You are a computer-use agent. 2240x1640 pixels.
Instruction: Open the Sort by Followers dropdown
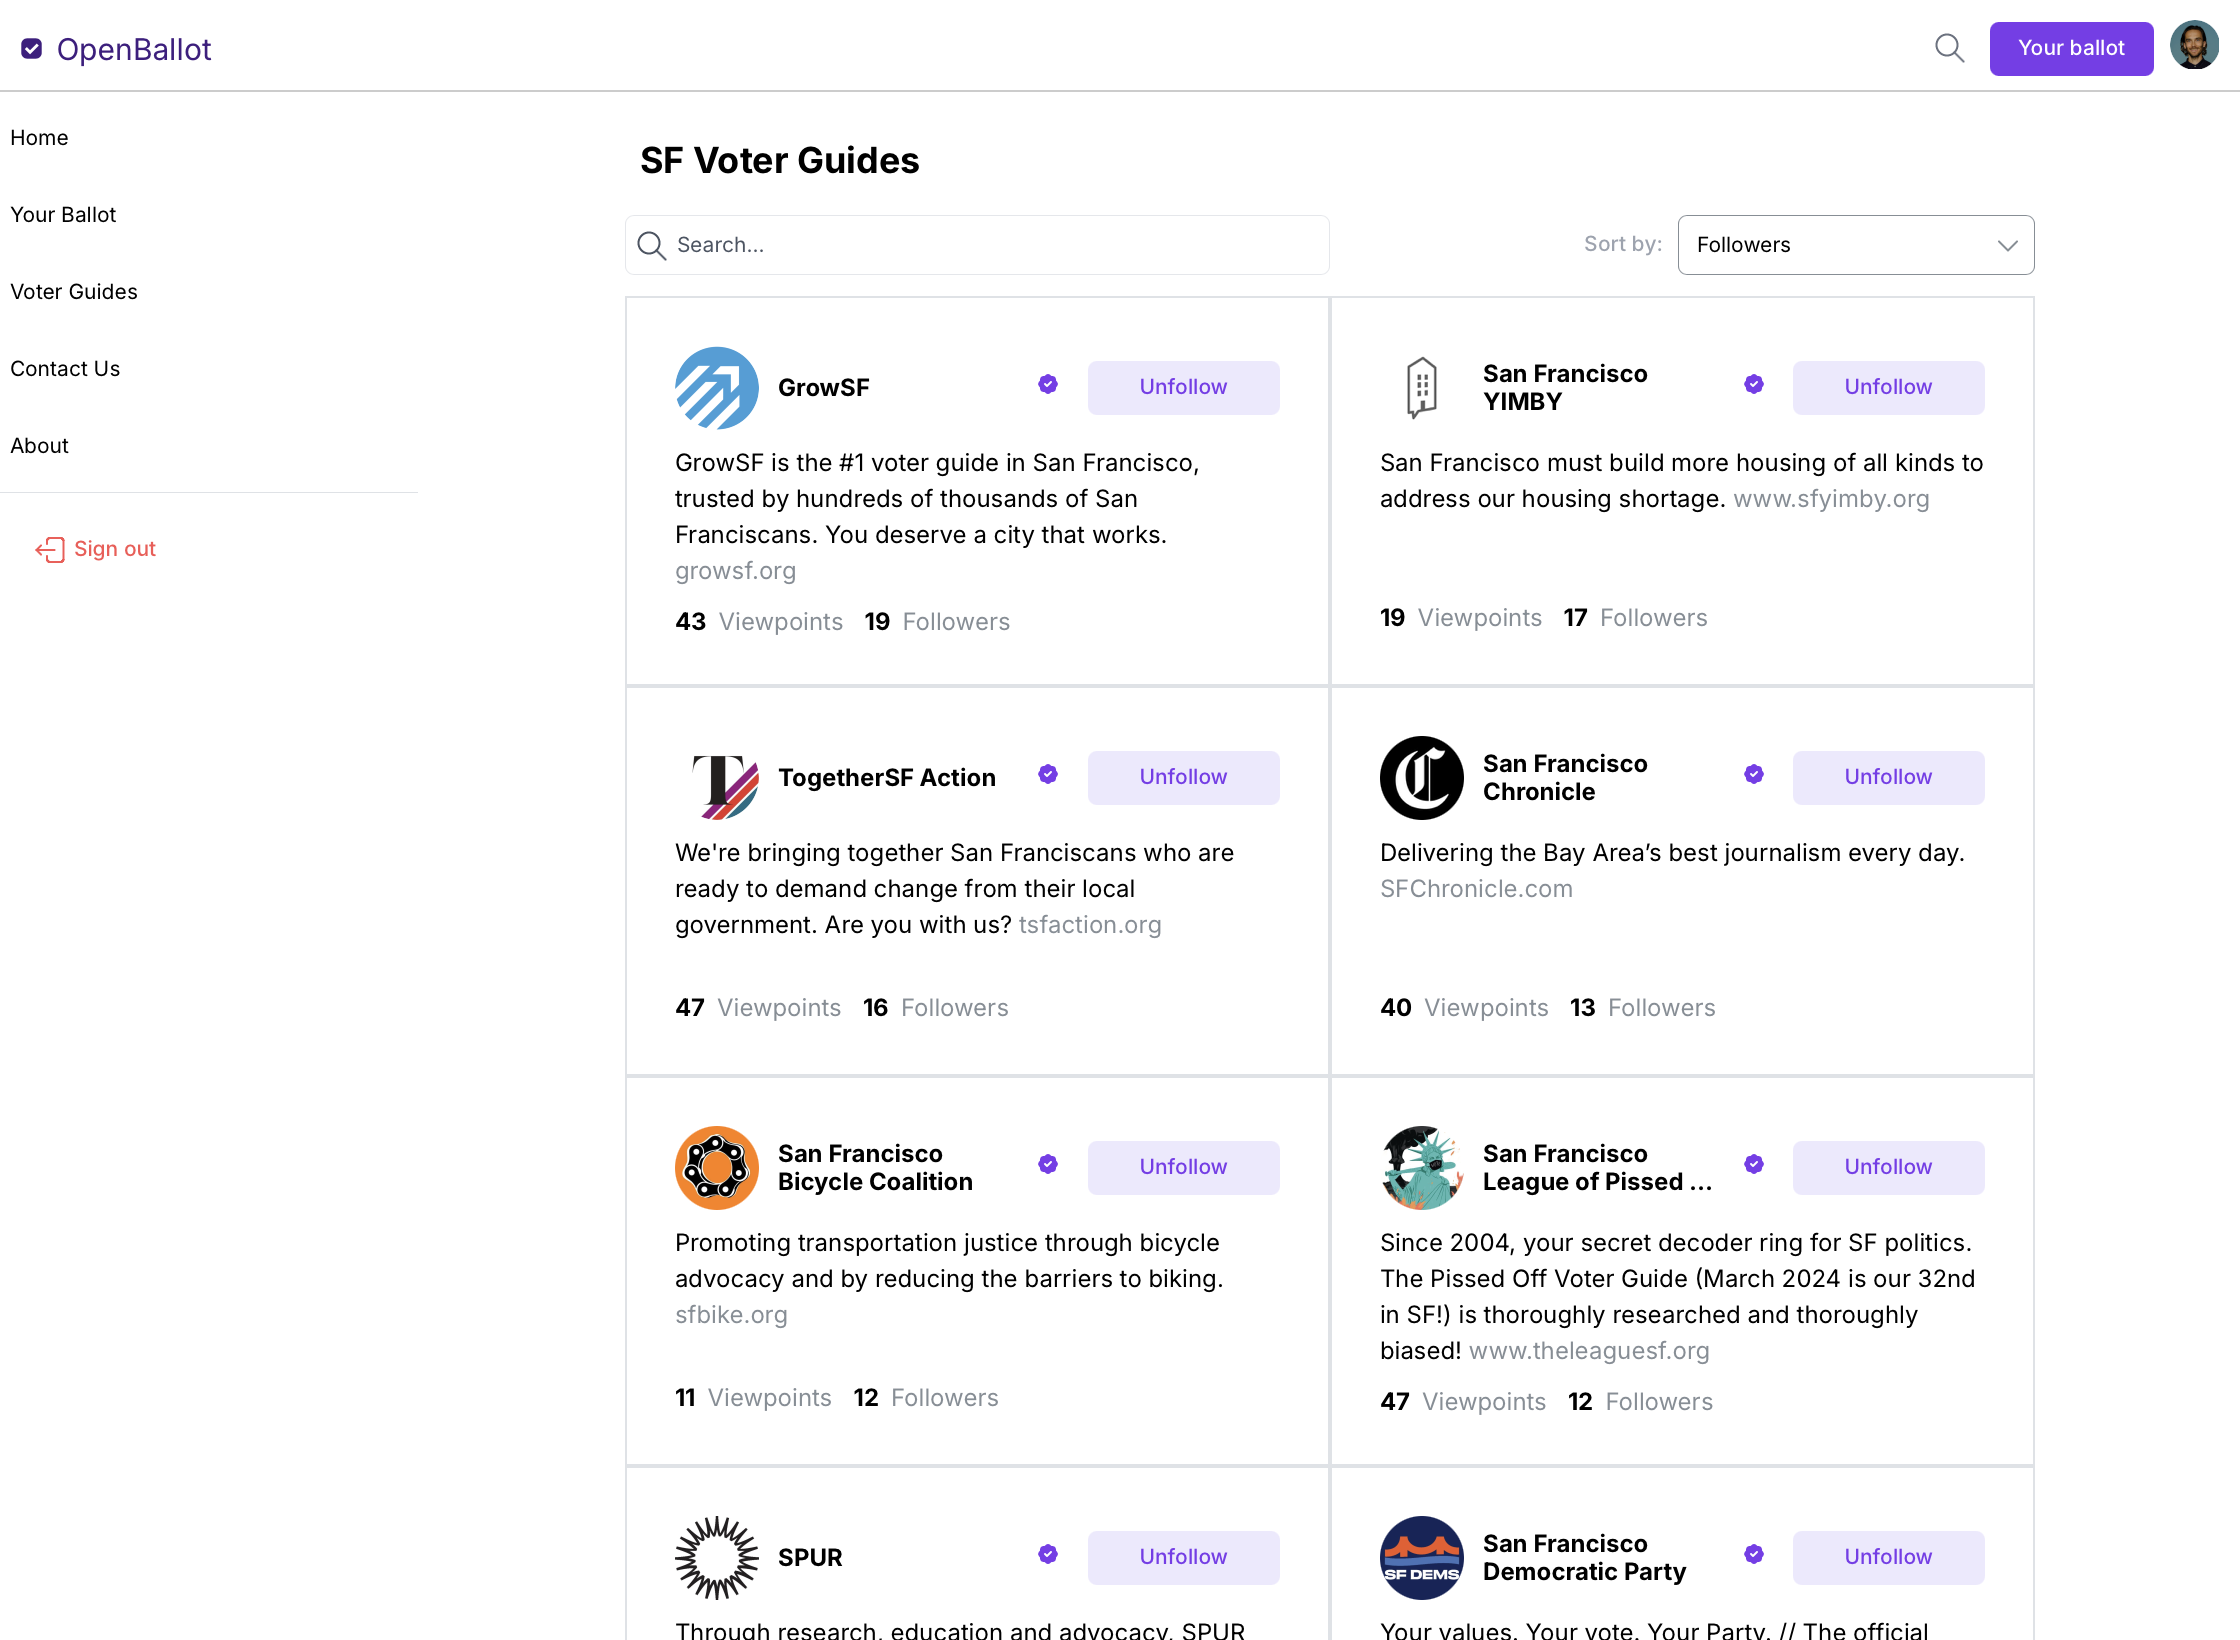coord(1855,245)
